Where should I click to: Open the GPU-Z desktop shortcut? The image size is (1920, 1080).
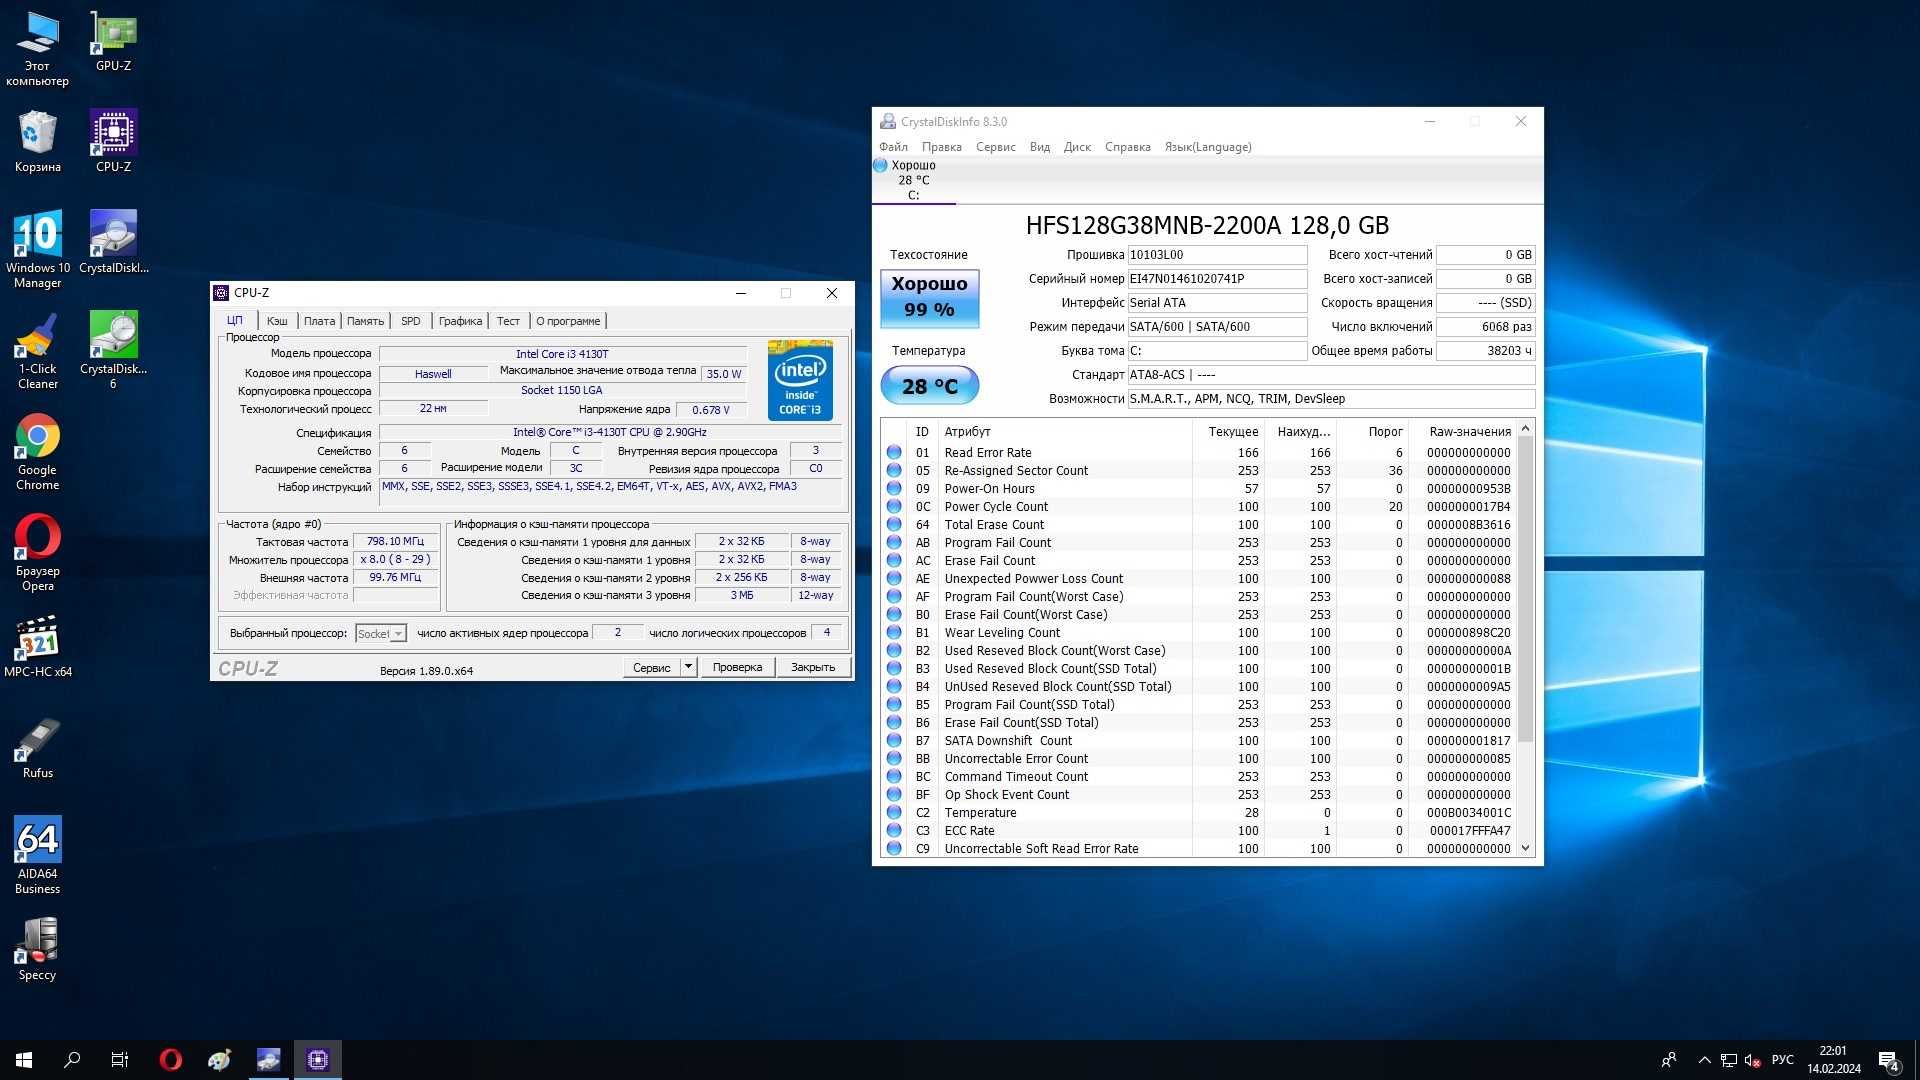pos(113,41)
